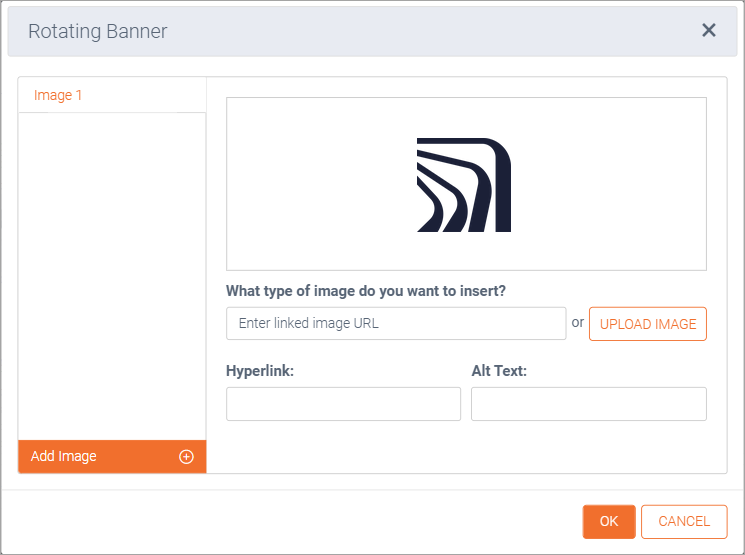
Task: Click the empty dialog footer left of OK
Action: coord(300,521)
